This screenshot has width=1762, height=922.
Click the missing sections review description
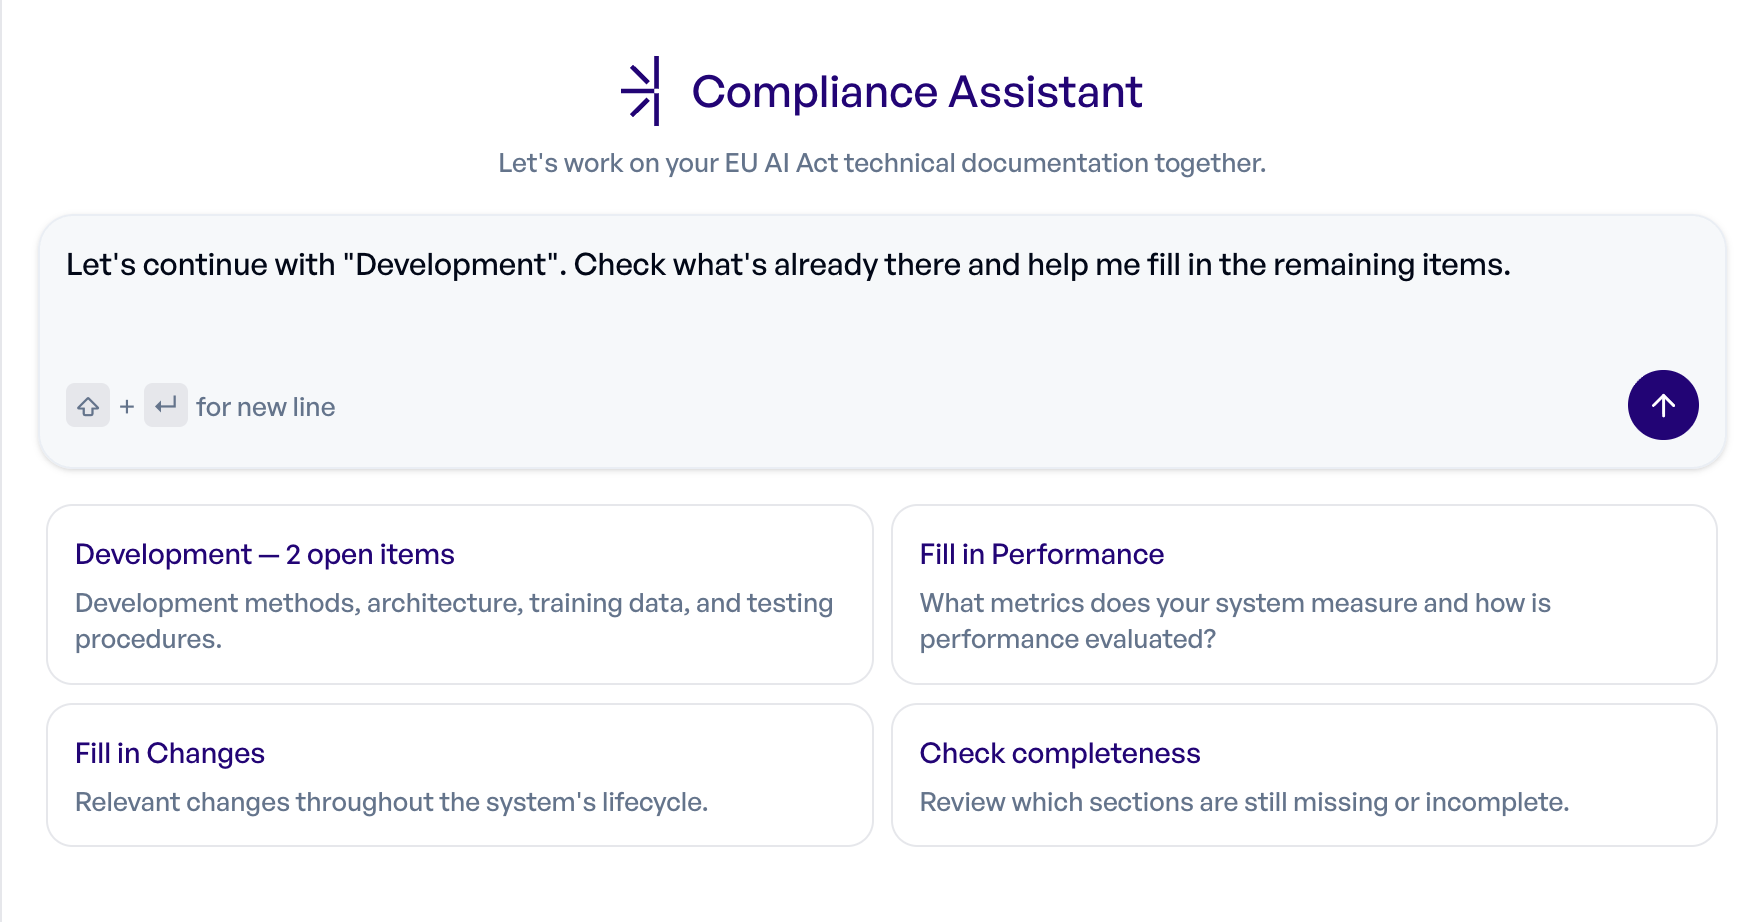coord(1244,801)
